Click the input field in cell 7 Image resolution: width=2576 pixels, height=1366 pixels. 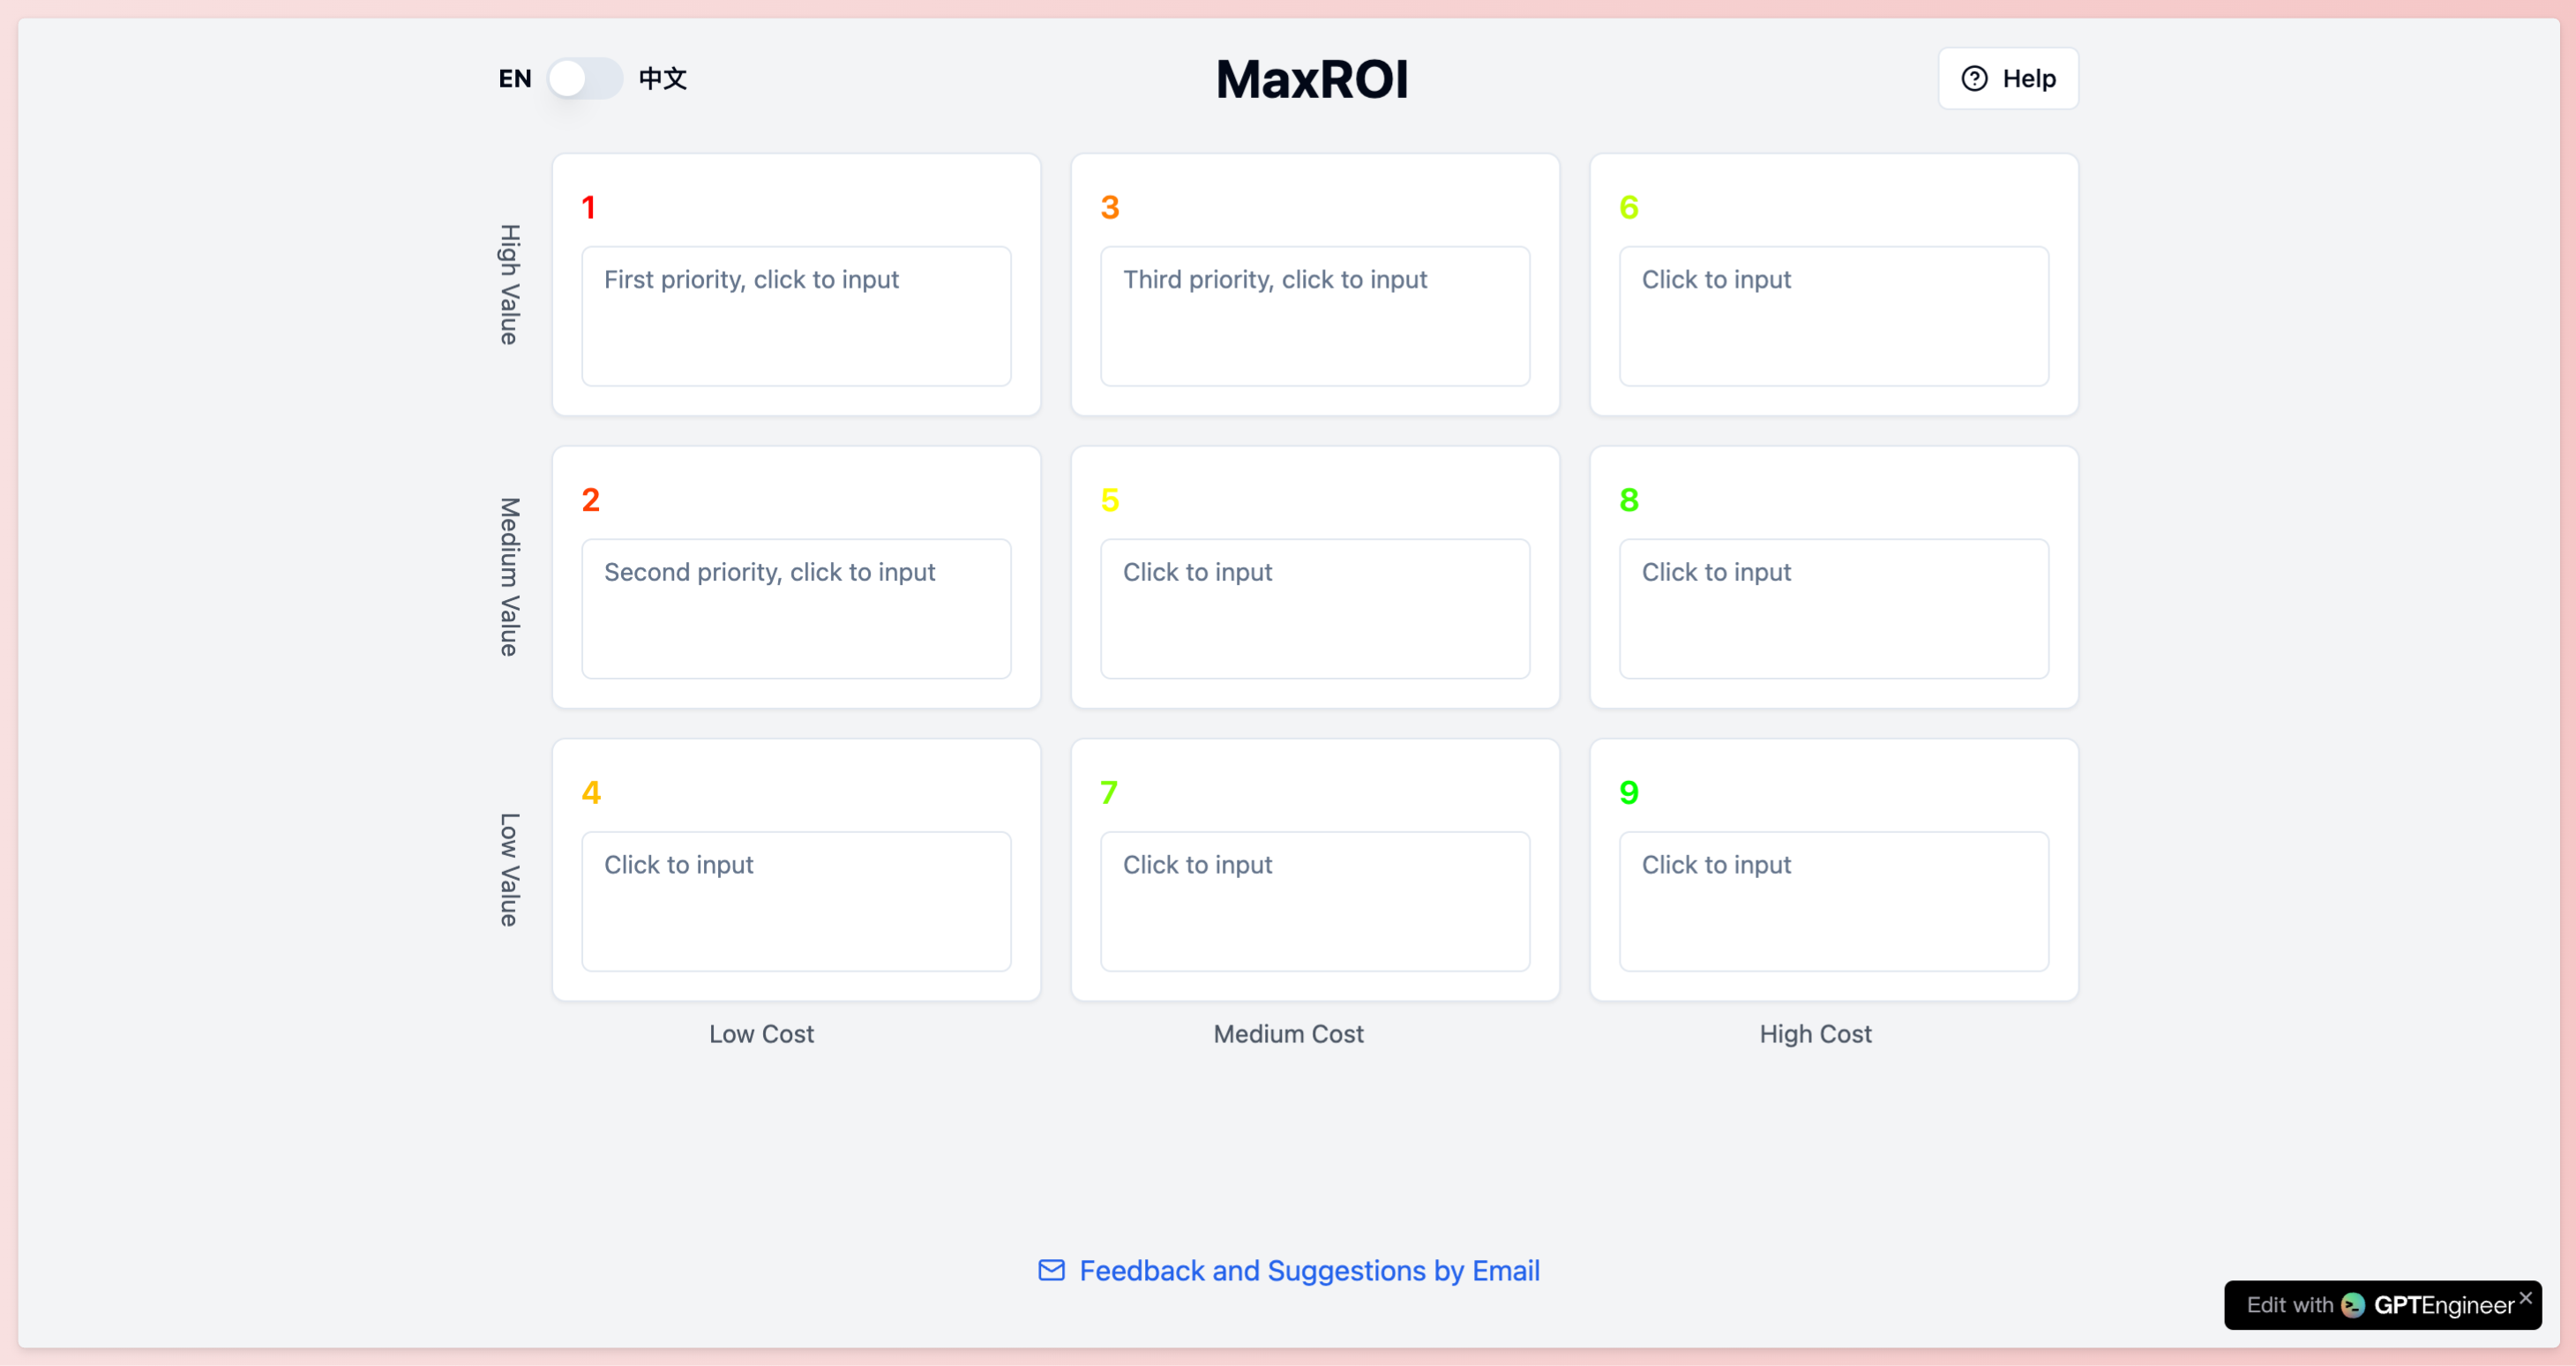(x=1314, y=900)
